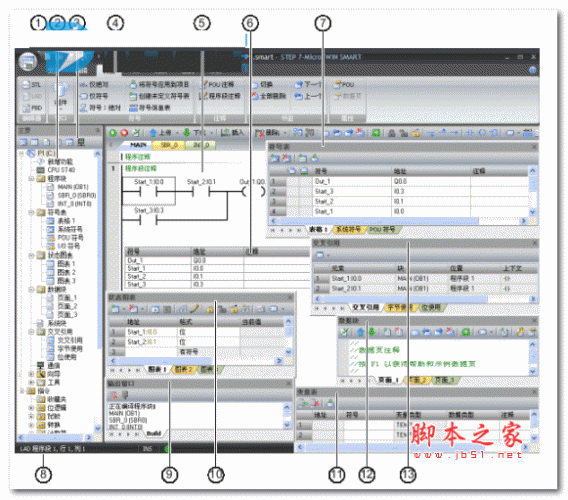Expand the 向导 tree folder
The width and height of the screenshot is (568, 500).
point(32,374)
